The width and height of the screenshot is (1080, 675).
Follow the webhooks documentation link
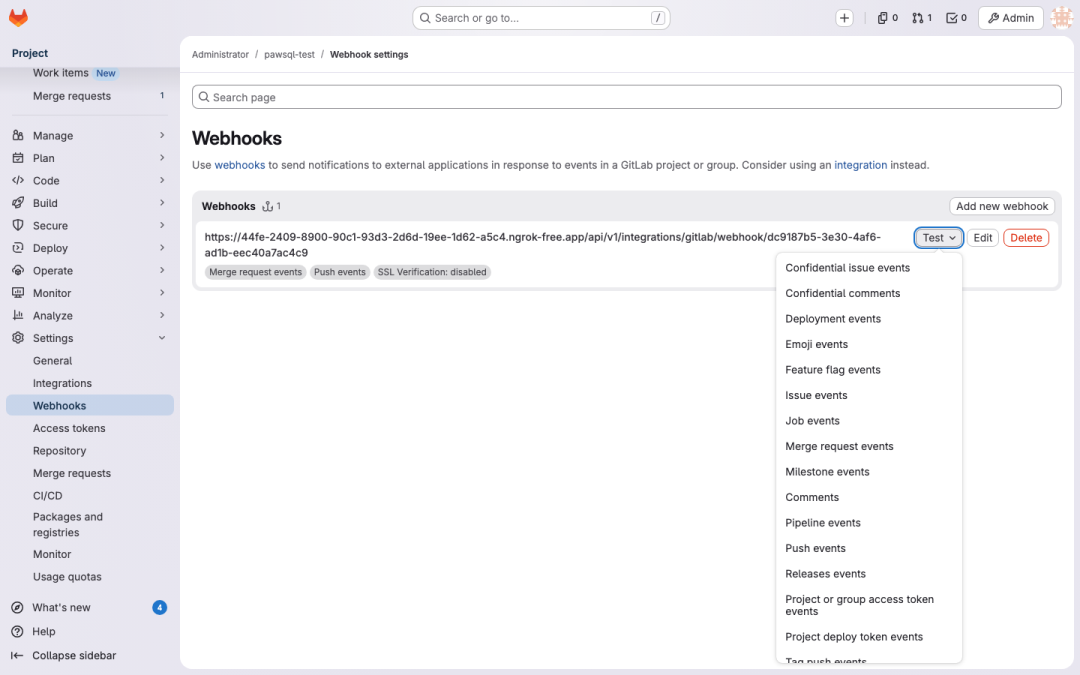tap(240, 165)
